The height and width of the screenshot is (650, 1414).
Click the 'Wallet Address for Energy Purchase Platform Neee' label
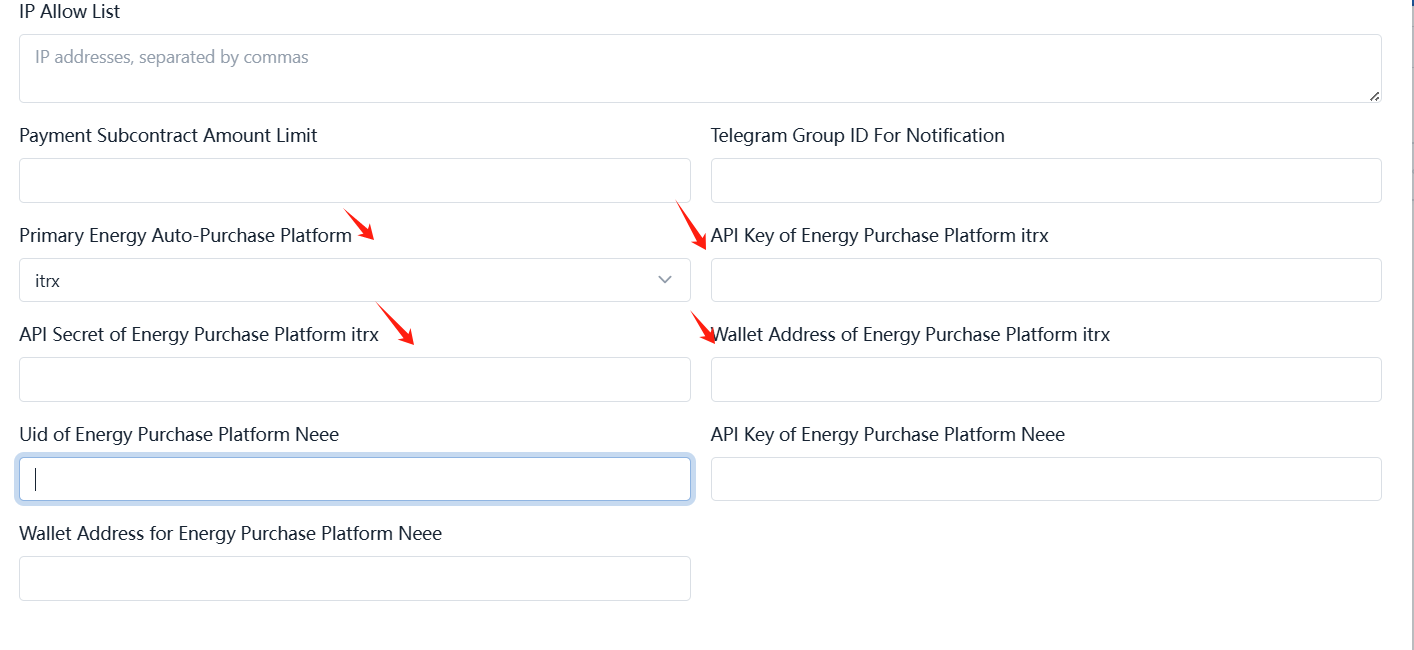tap(231, 533)
